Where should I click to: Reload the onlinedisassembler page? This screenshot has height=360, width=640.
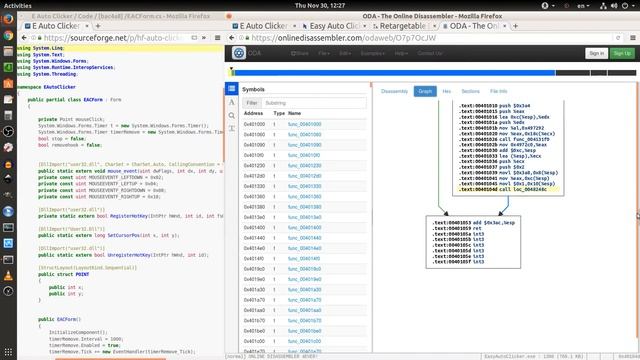click(x=618, y=38)
